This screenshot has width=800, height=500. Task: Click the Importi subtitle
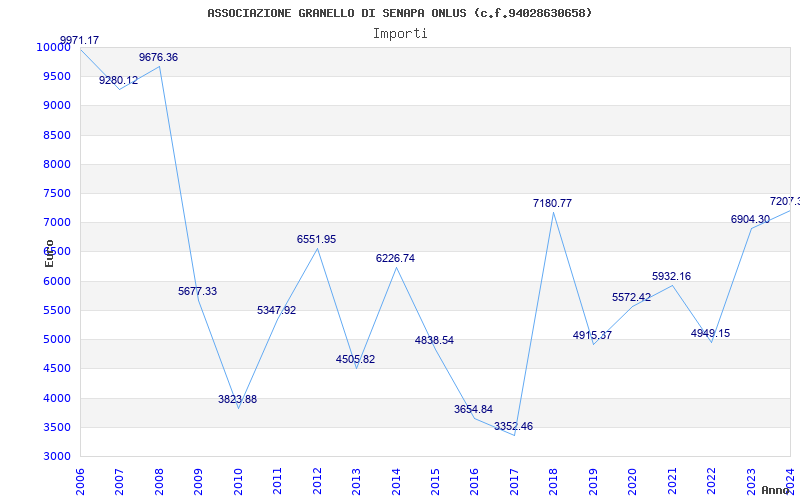pyautogui.click(x=400, y=34)
